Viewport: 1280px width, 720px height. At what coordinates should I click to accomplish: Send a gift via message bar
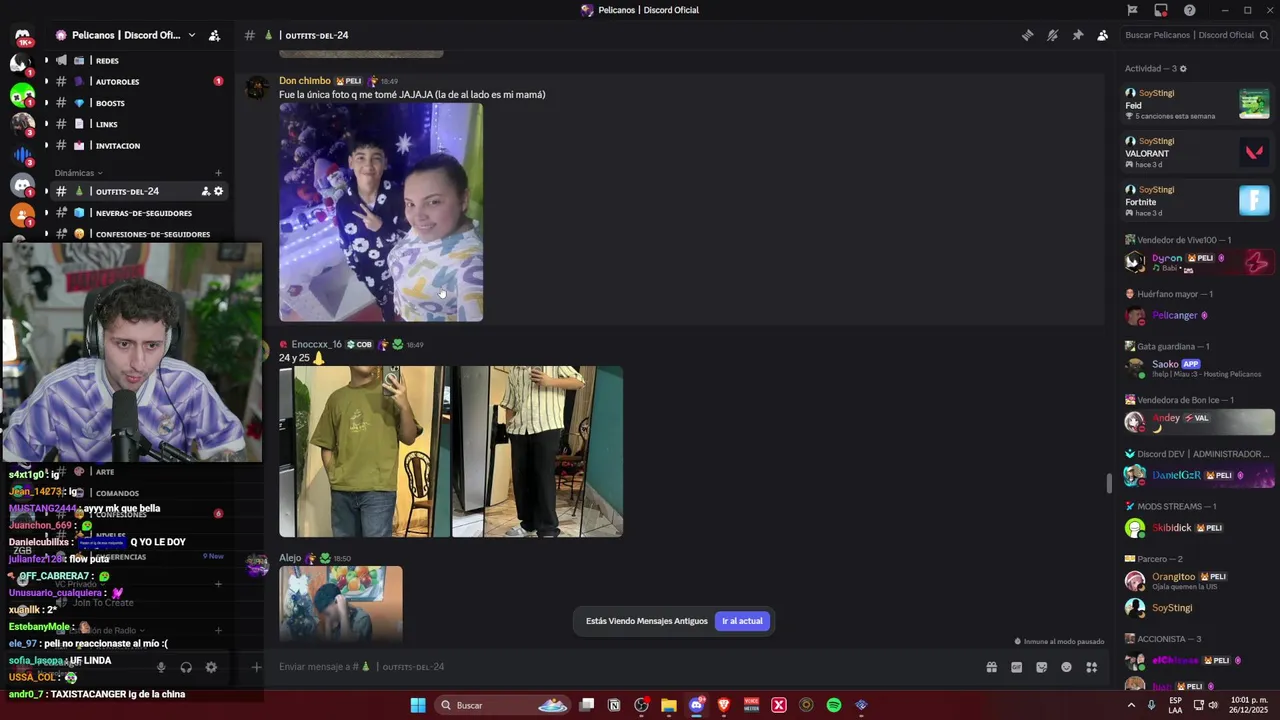991,667
